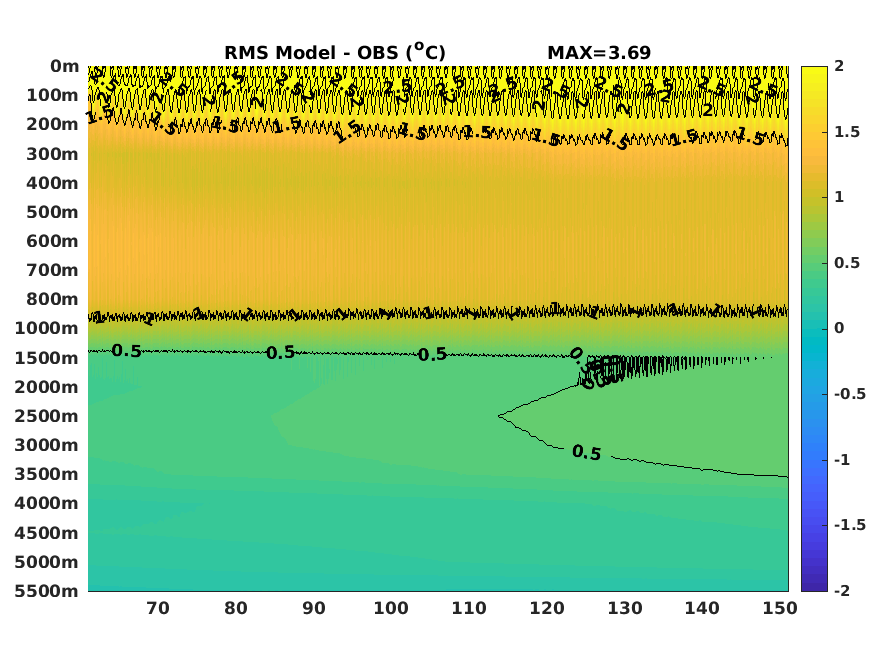Click the colorbar tick label "-1"
Image resolution: width=875 pixels, height=656 pixels.
(x=842, y=460)
